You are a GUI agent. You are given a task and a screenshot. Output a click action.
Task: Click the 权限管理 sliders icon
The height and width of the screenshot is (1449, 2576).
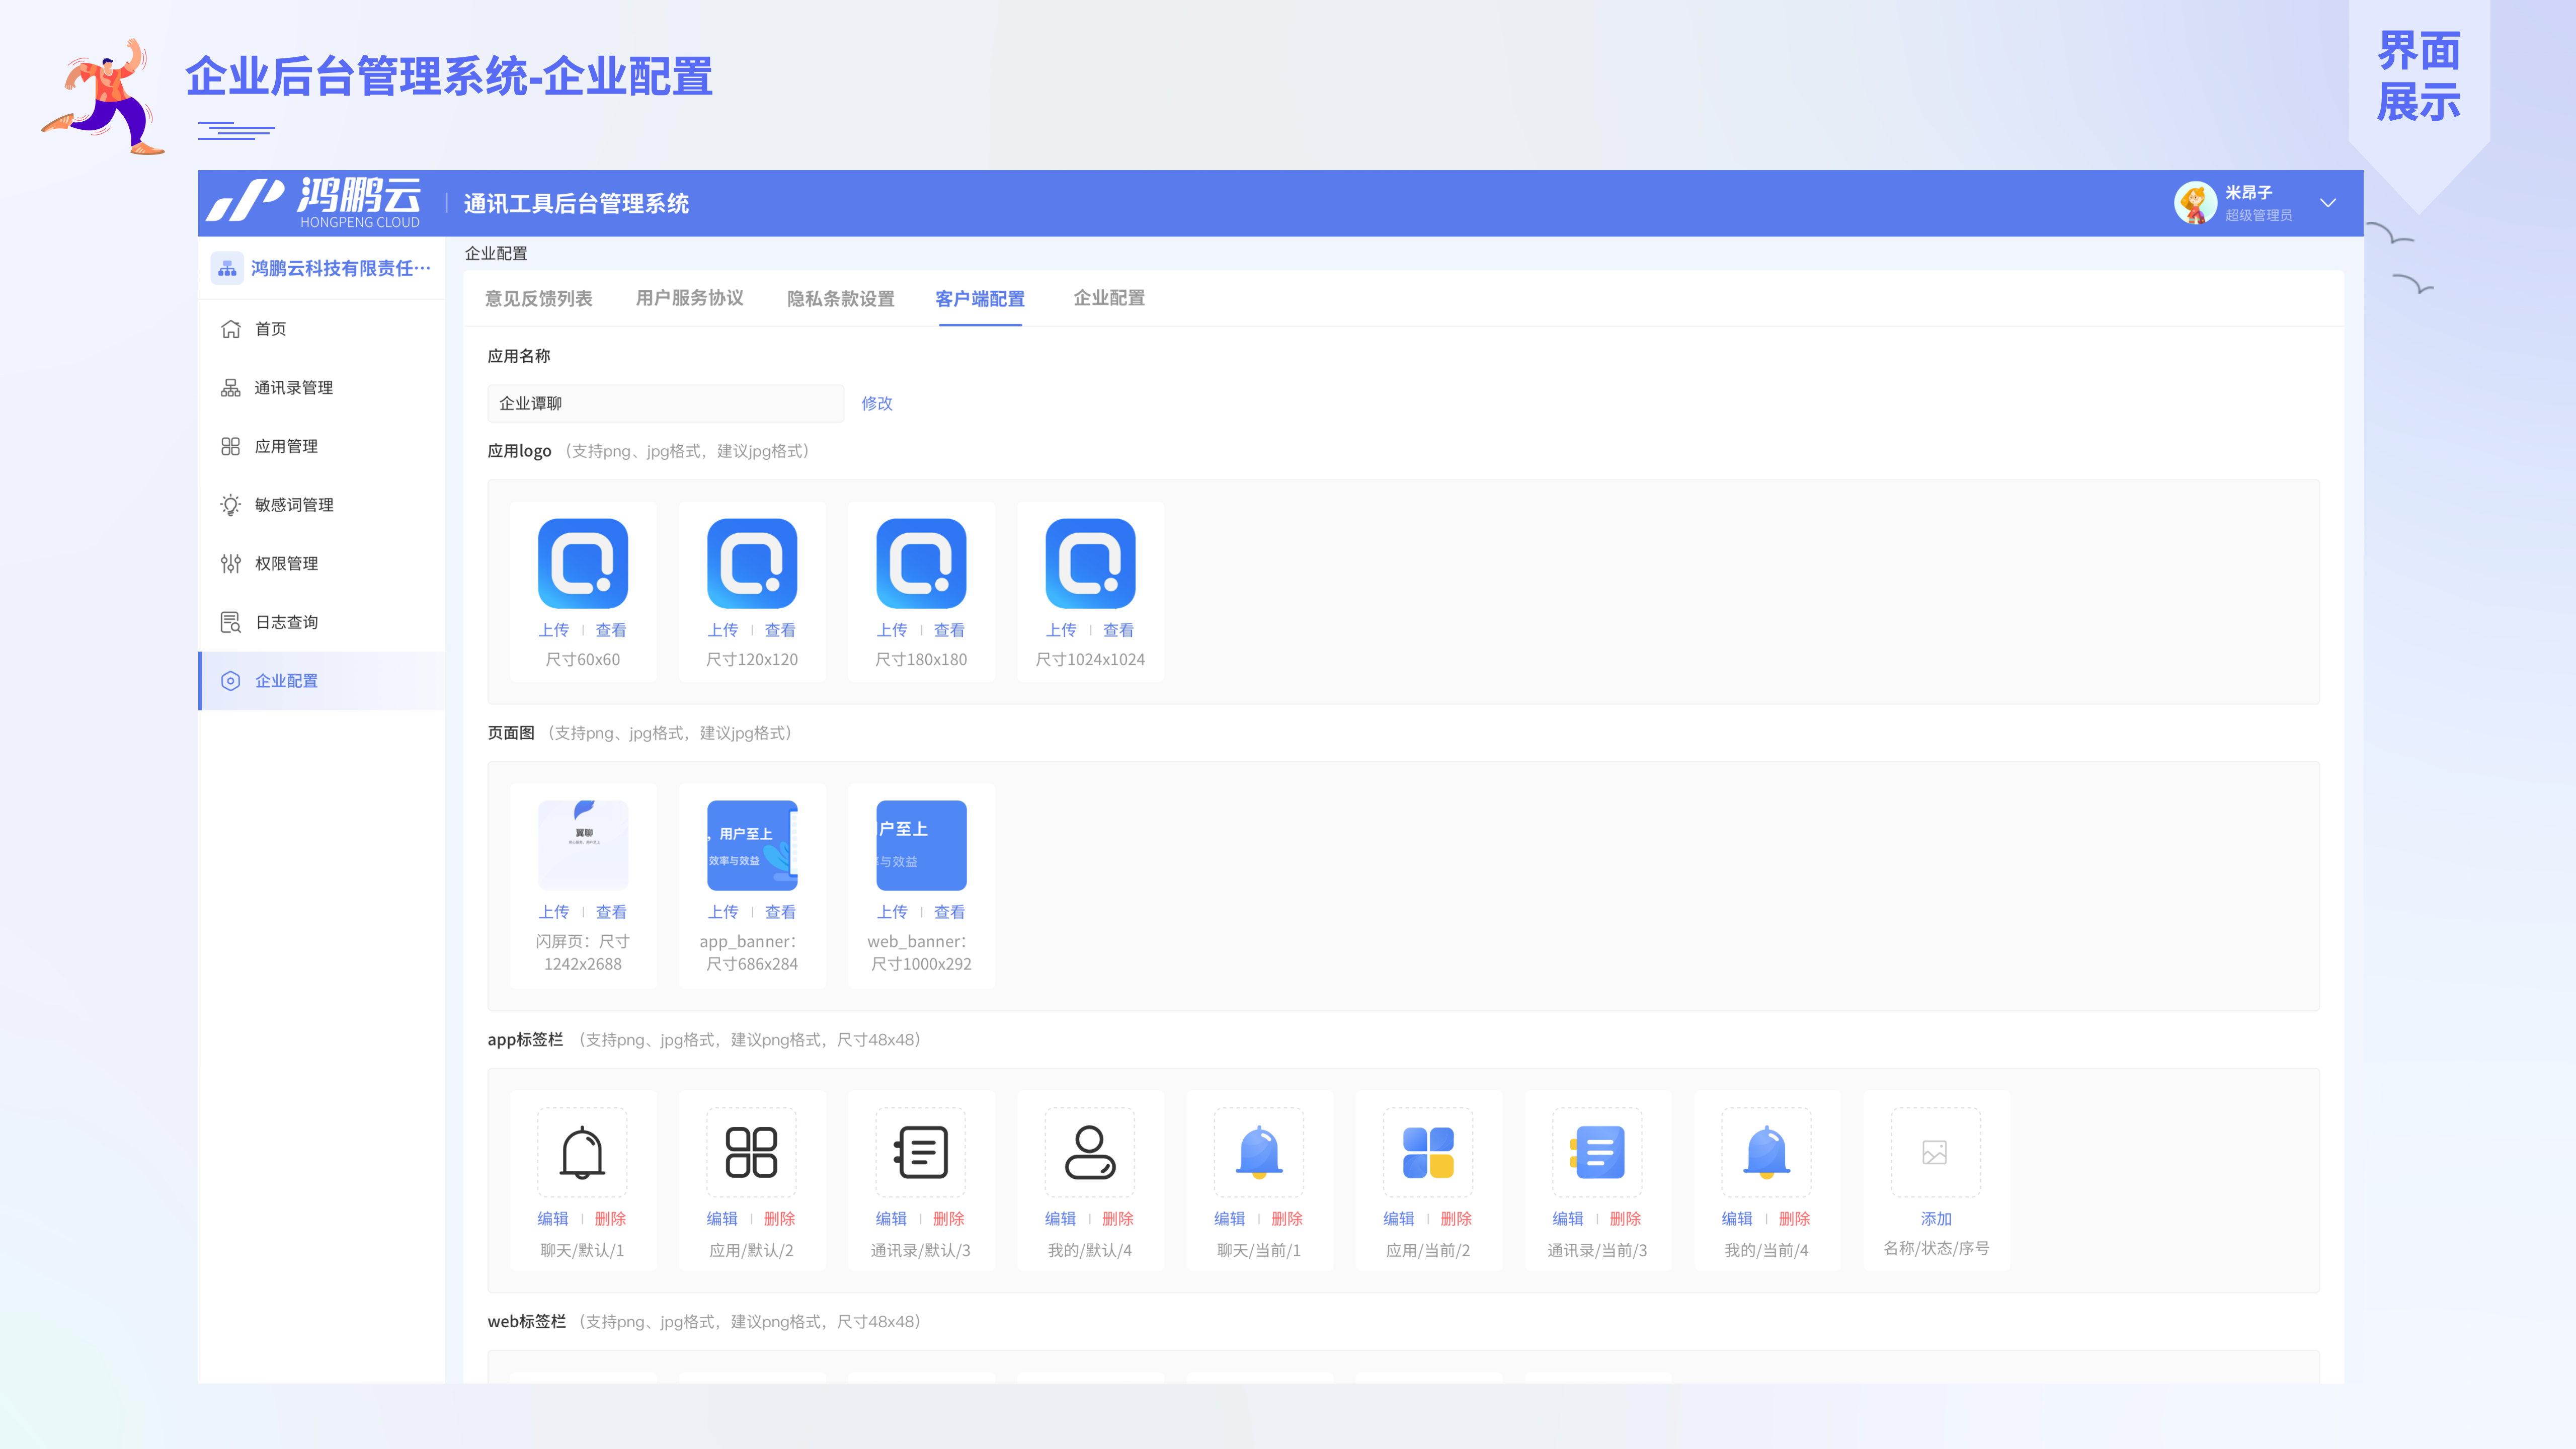tap(231, 564)
